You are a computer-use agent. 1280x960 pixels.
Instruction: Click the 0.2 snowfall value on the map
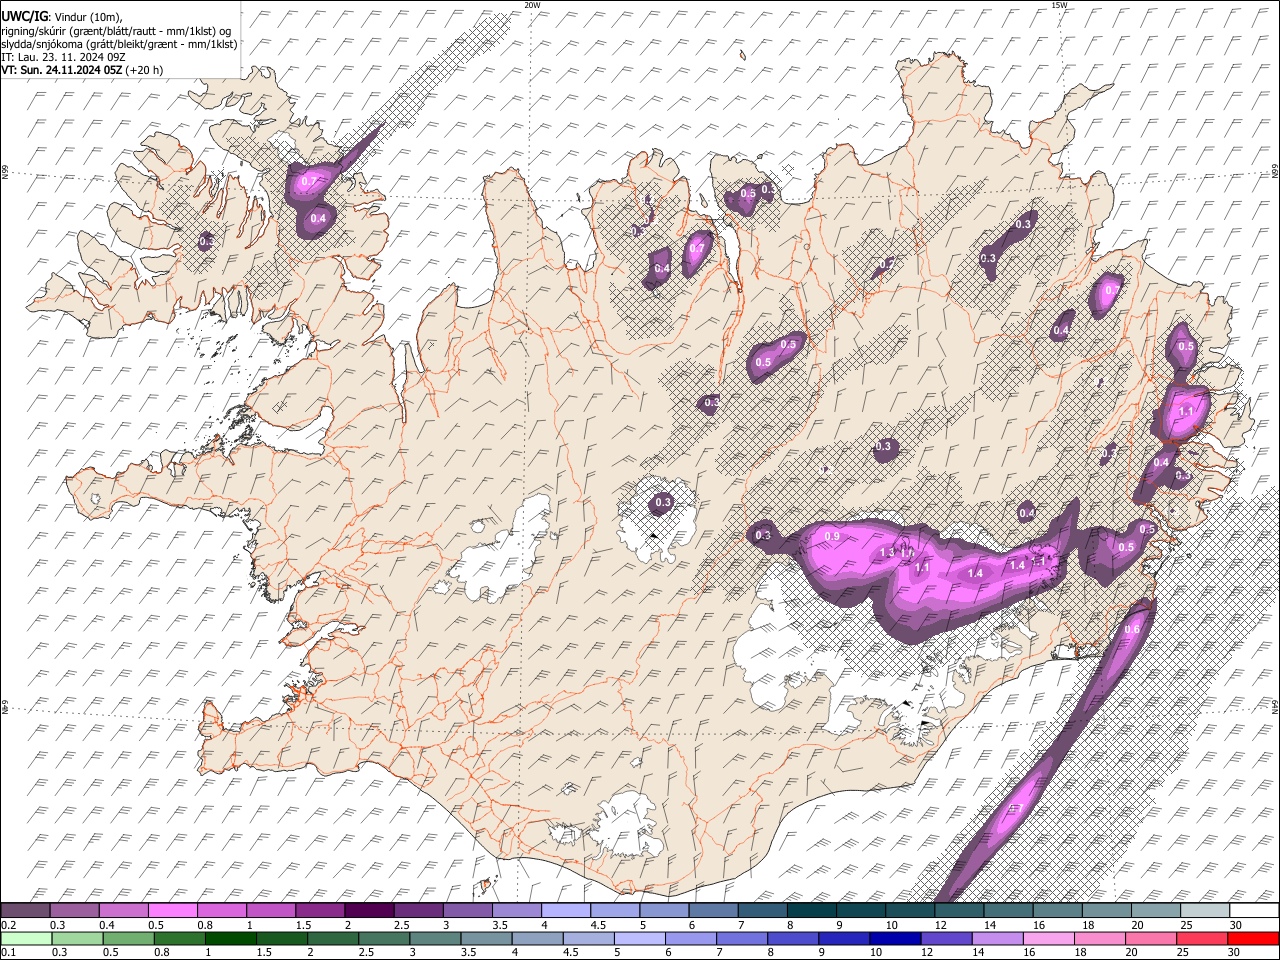tap(886, 264)
